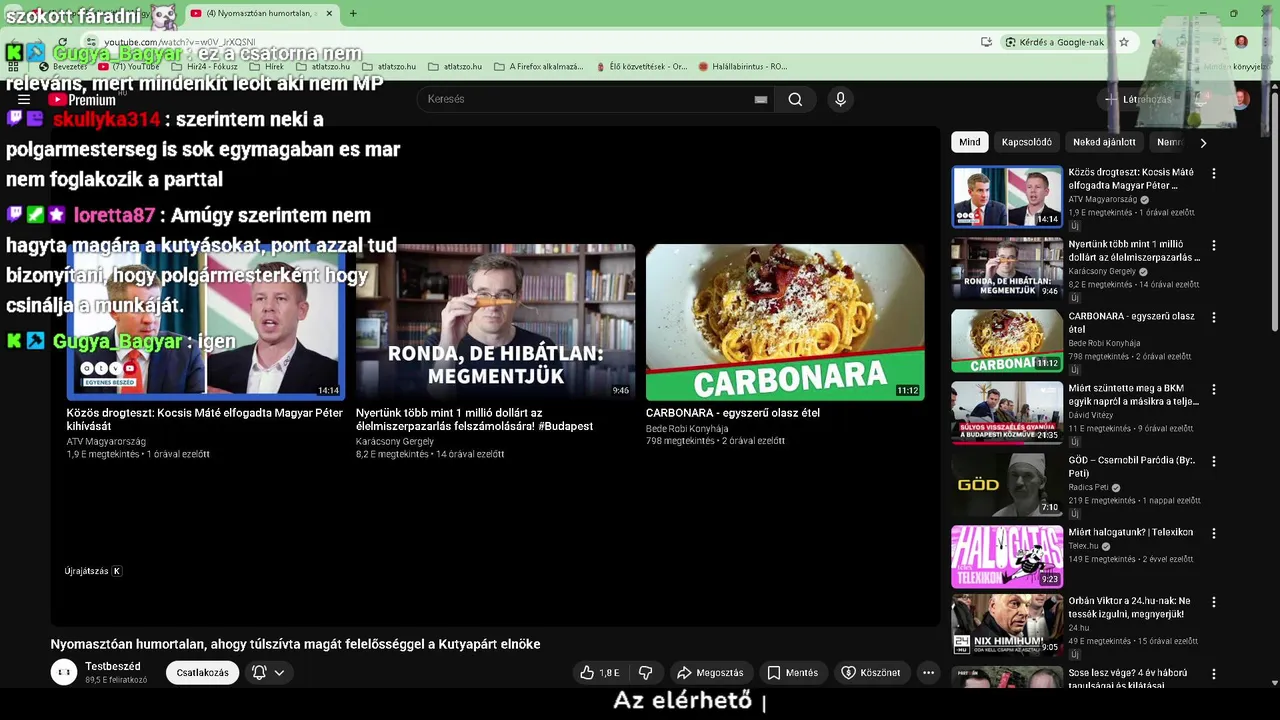Click the Kérdés a Google-nak button

[x=1056, y=42]
